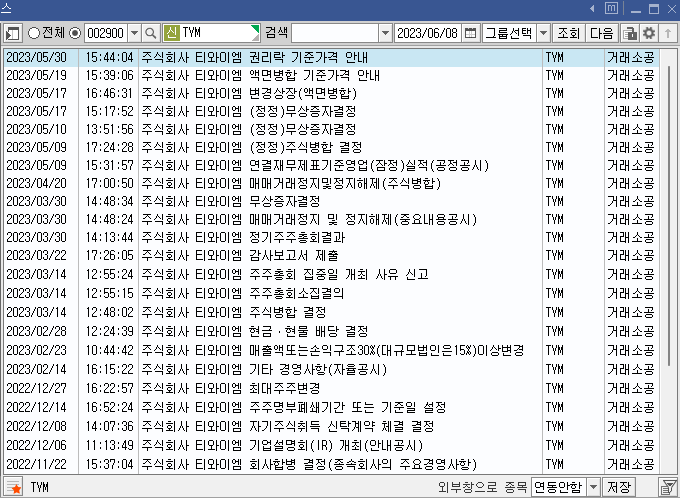The image size is (680, 498).
Task: Select the 회사합병 결정(종속회사의 주요경영사항) row
Action: click(331, 465)
